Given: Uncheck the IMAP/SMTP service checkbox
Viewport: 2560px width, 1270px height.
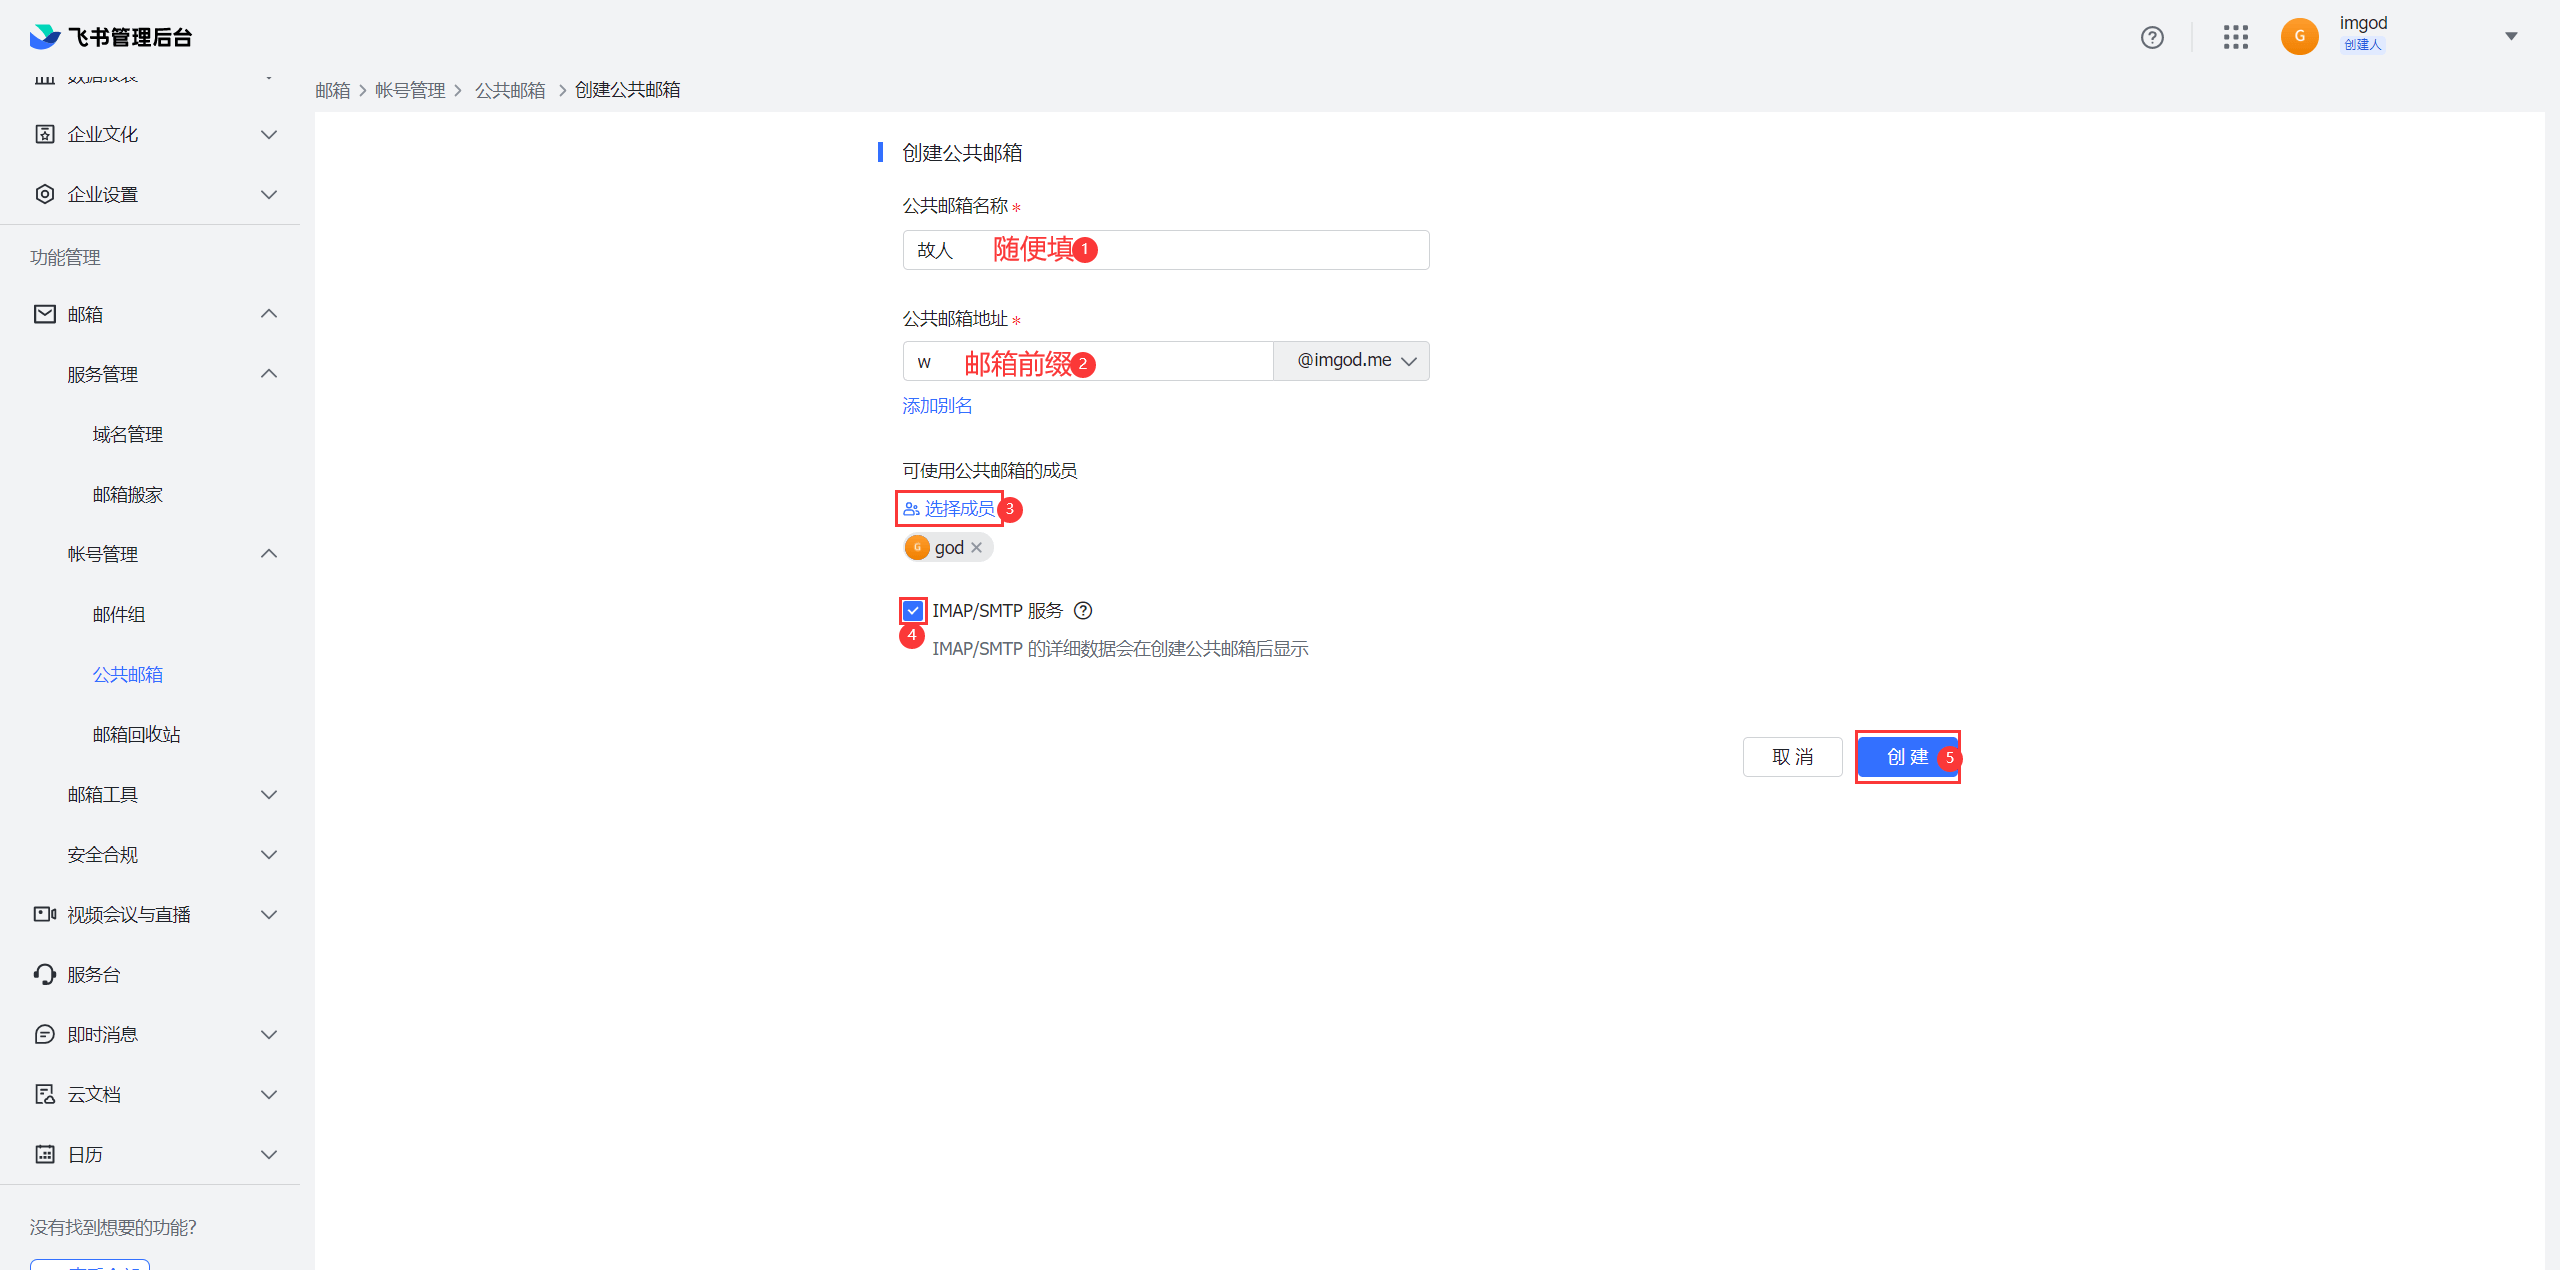Looking at the screenshot, I should [913, 611].
